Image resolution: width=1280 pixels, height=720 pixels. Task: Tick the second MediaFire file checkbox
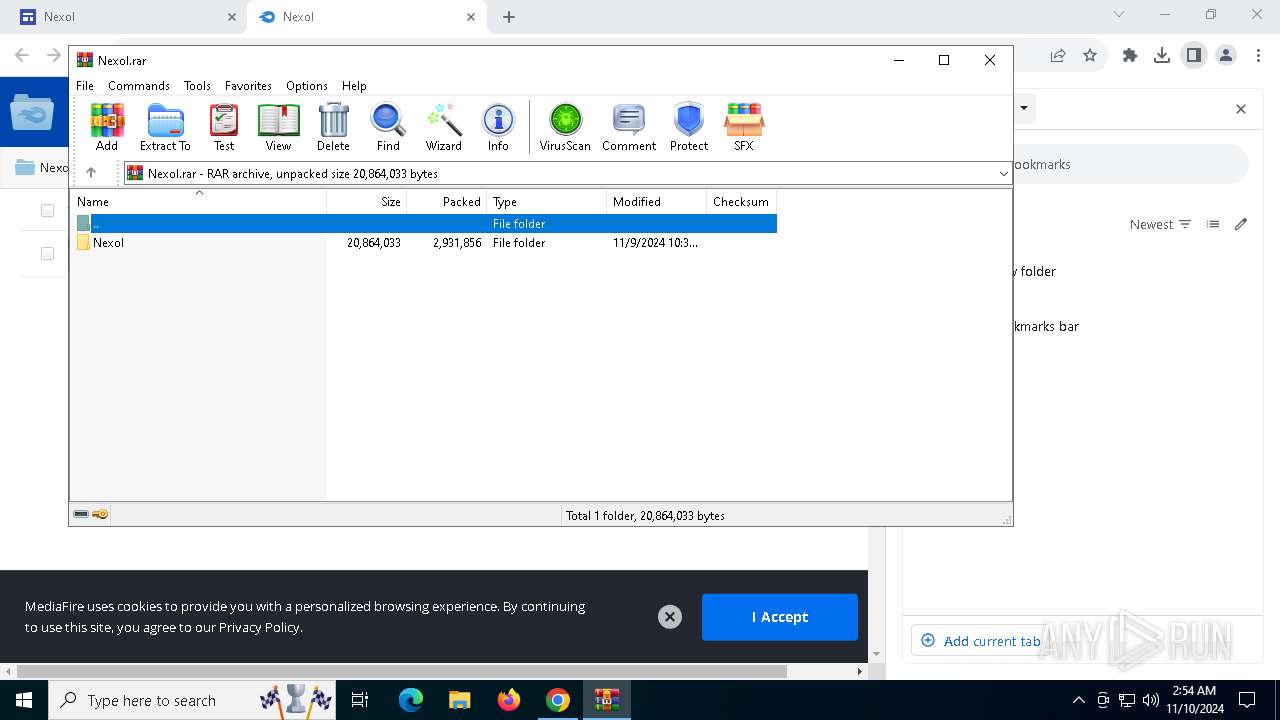coord(47,254)
